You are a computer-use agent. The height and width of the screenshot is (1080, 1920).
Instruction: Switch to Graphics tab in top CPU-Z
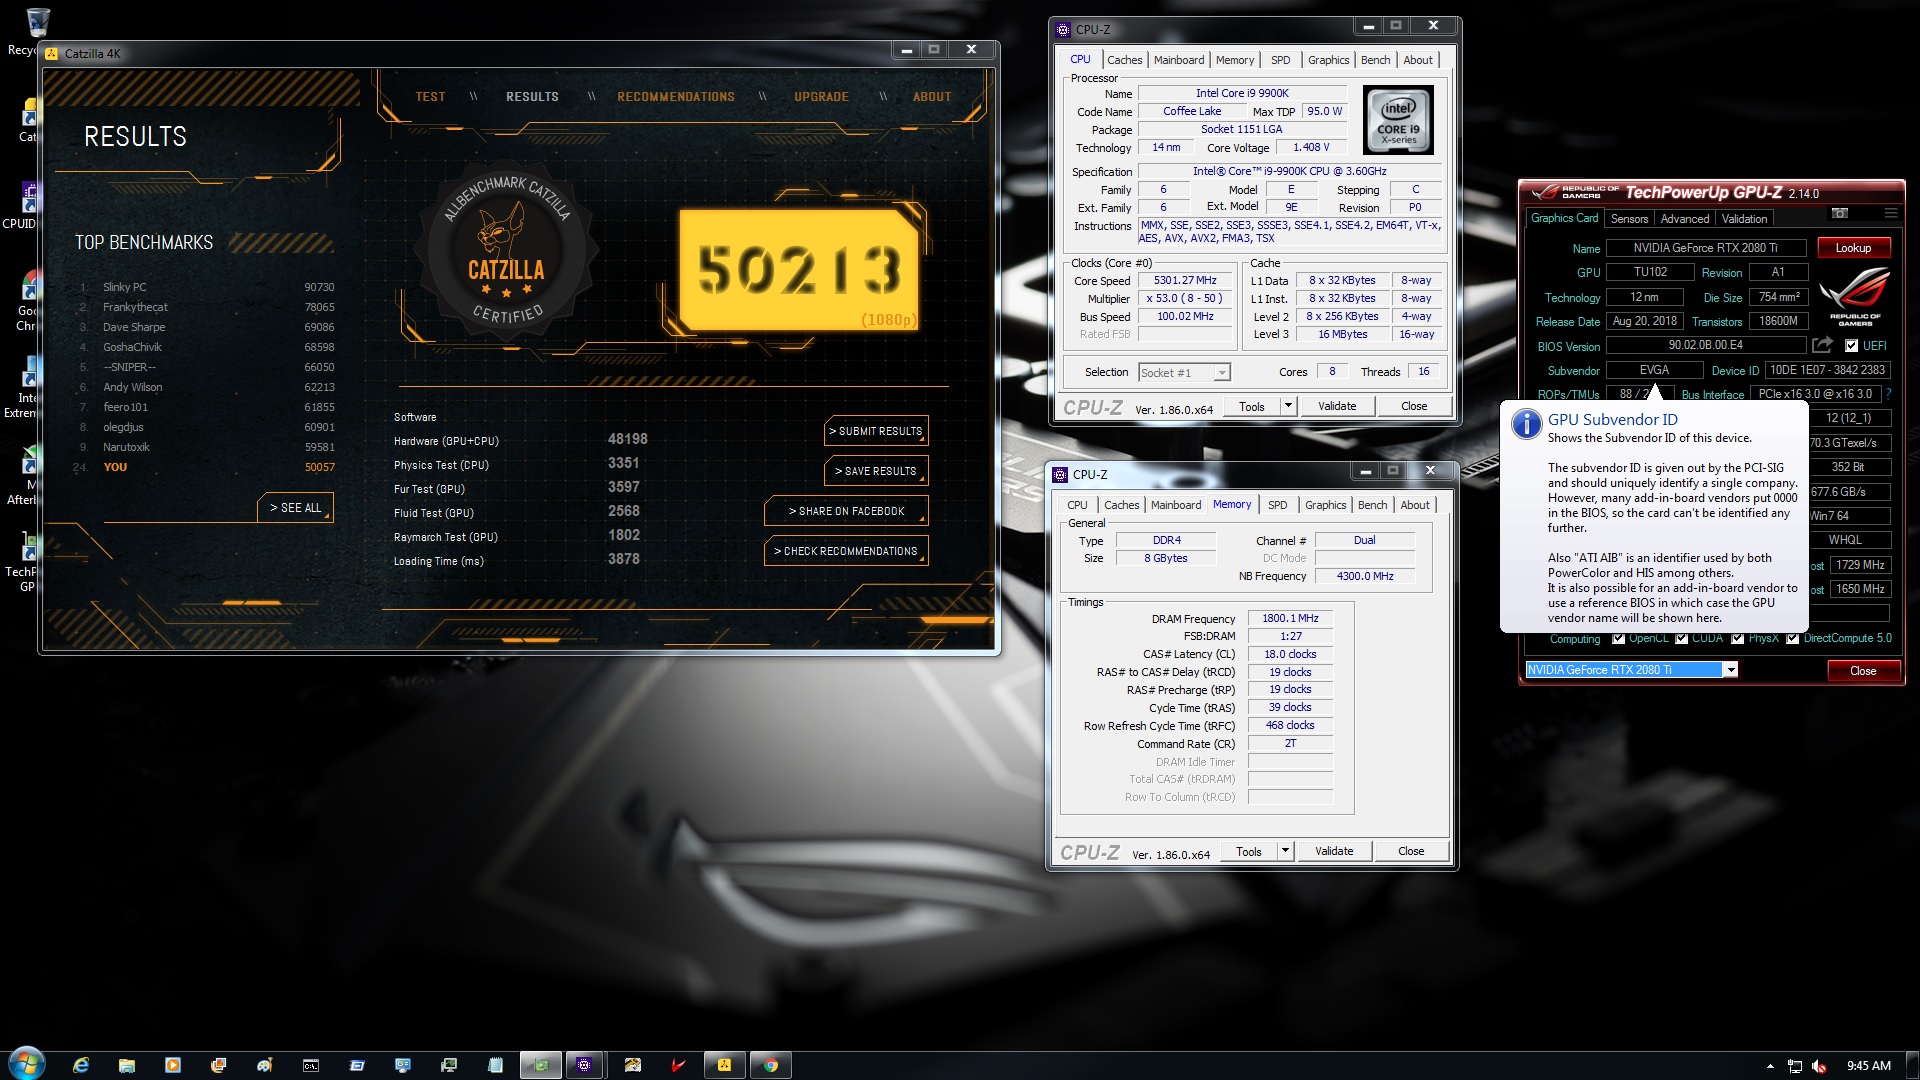point(1328,60)
